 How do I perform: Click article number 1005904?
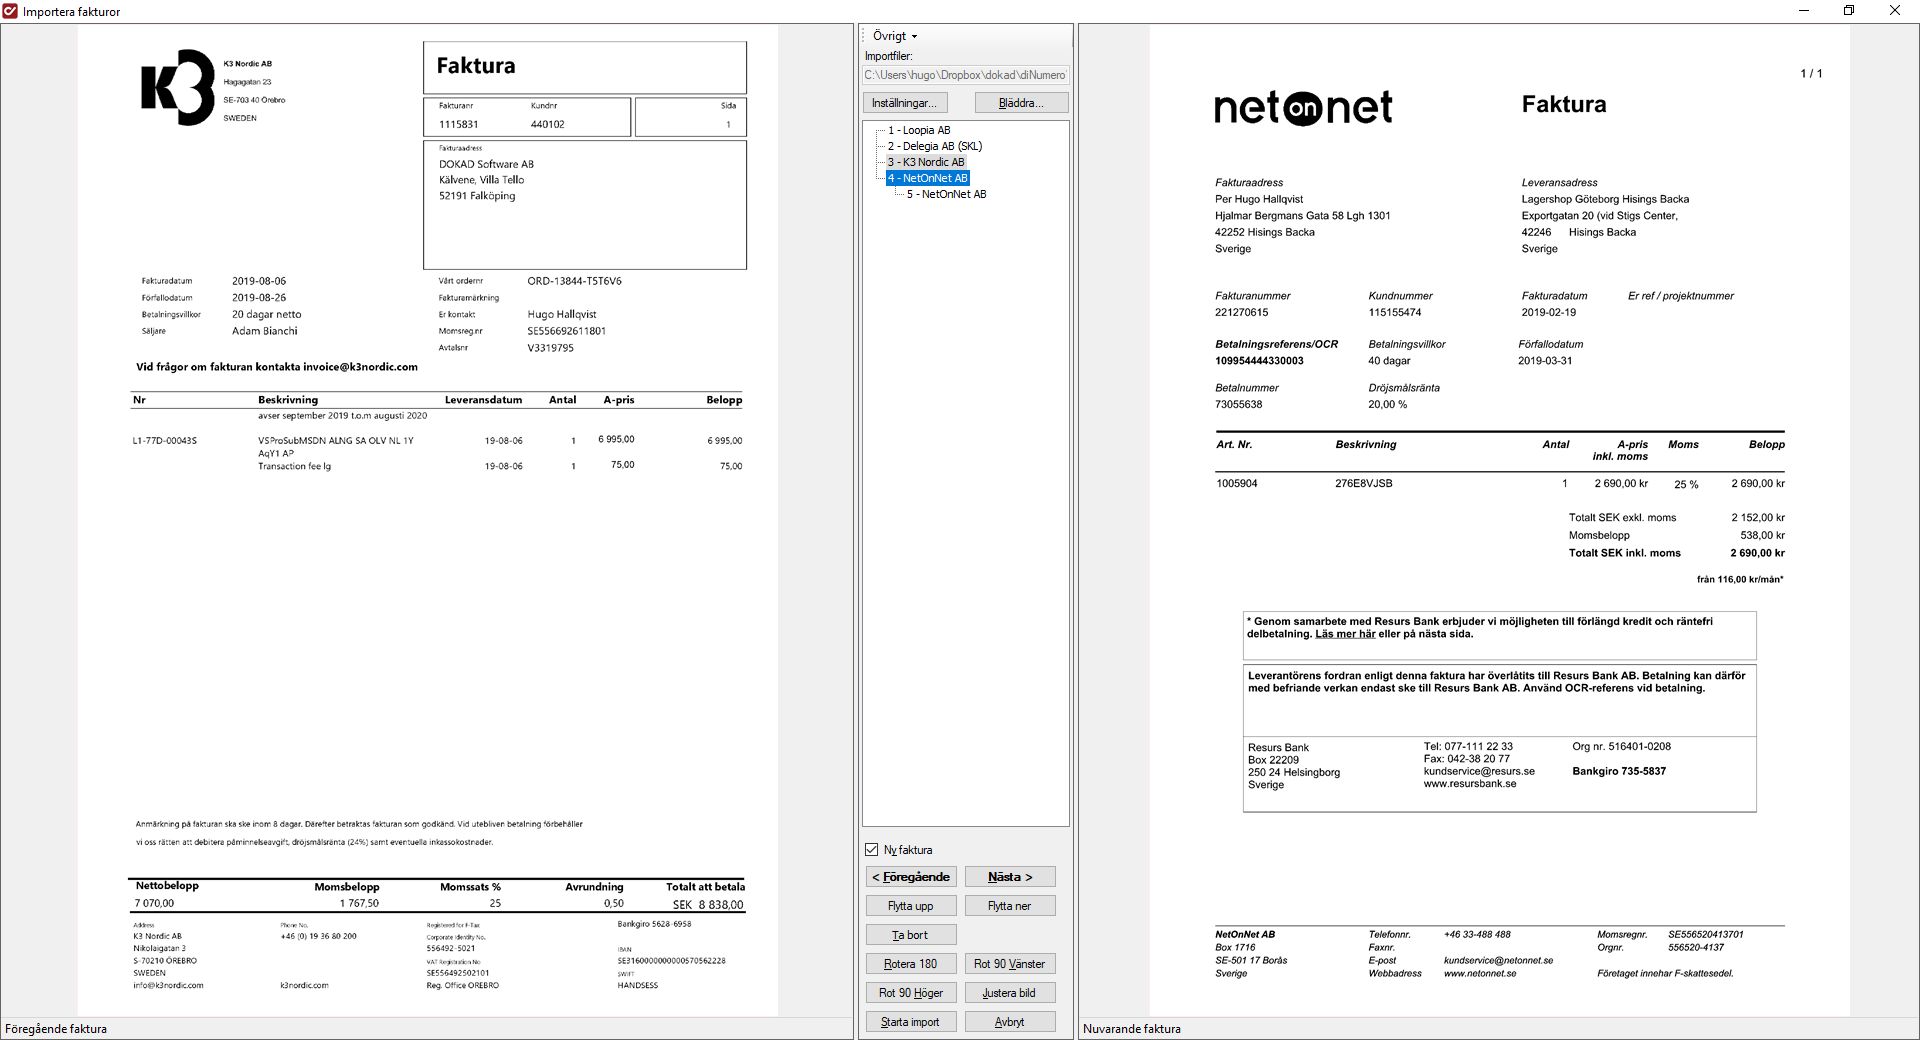coord(1237,484)
